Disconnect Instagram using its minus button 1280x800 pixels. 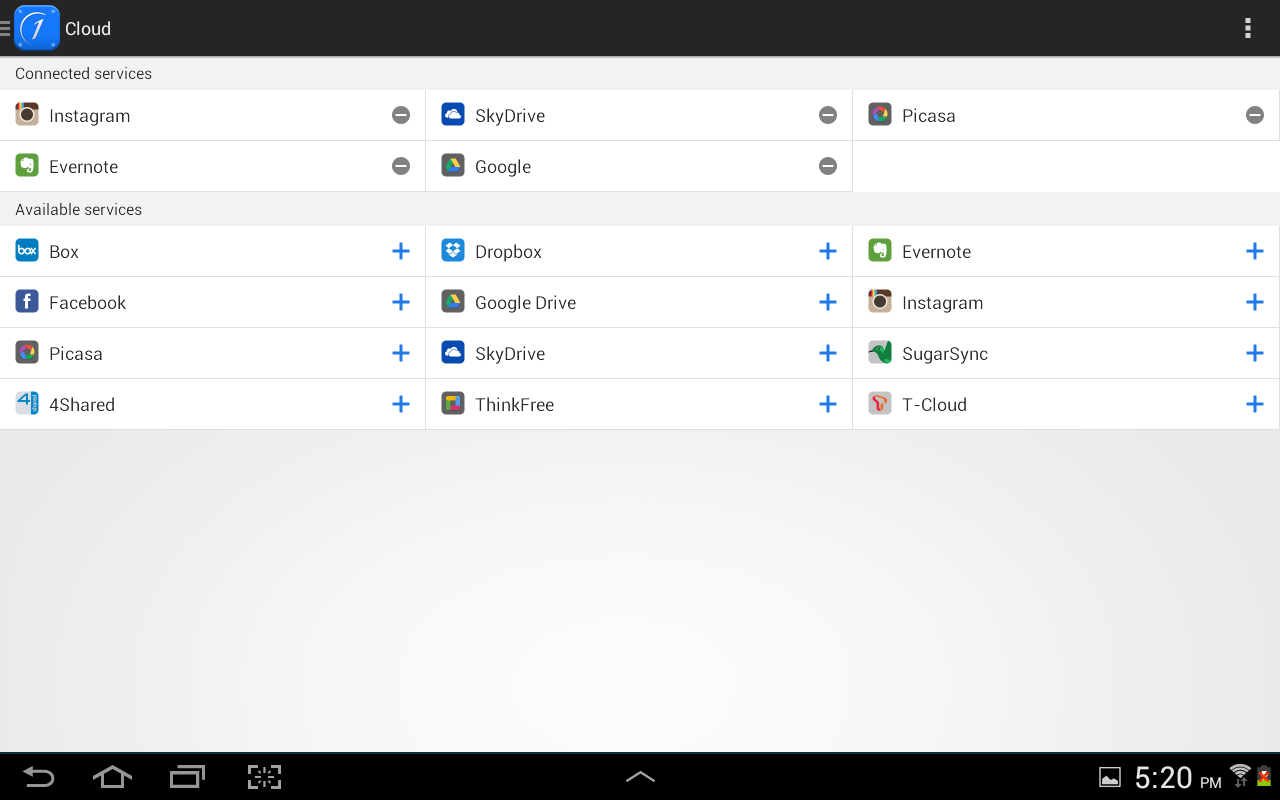[401, 115]
